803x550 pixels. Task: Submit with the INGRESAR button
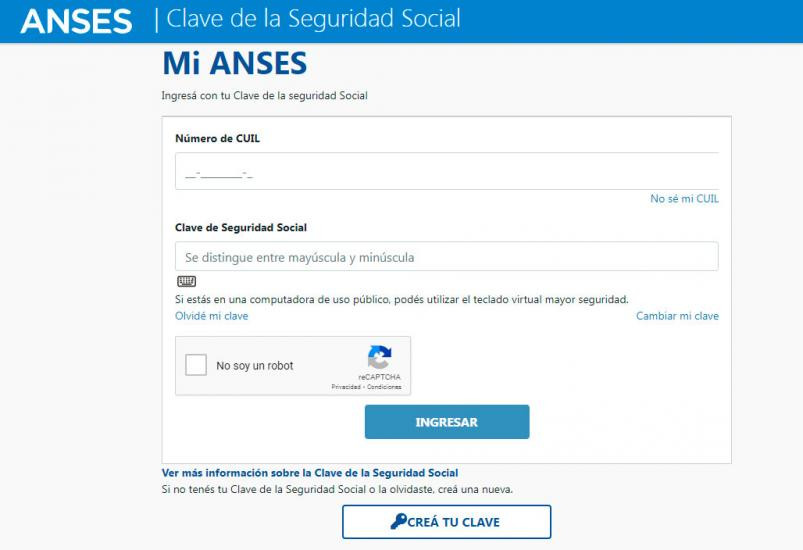point(447,422)
